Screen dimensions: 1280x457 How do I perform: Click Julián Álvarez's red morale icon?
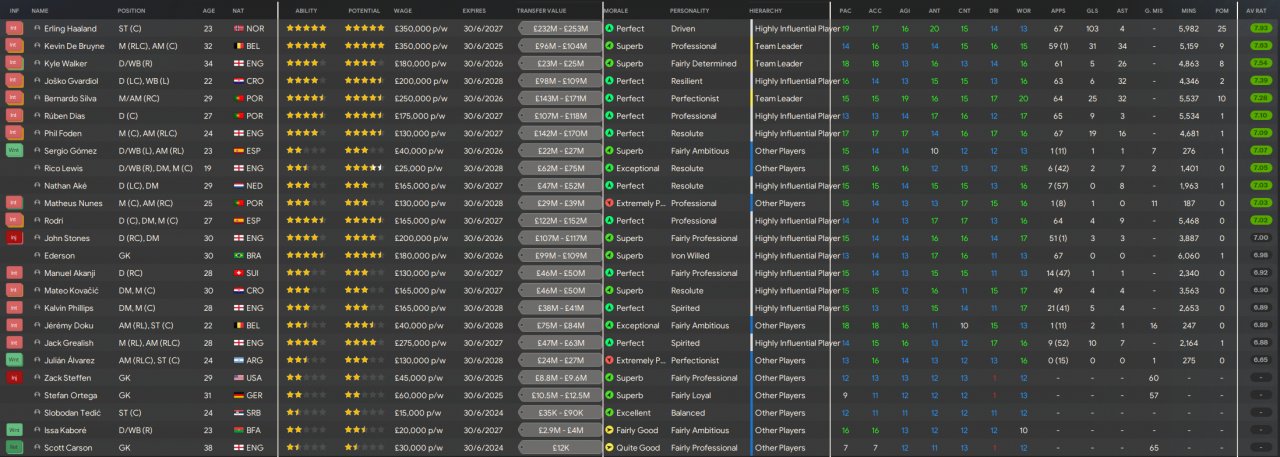tap(610, 361)
